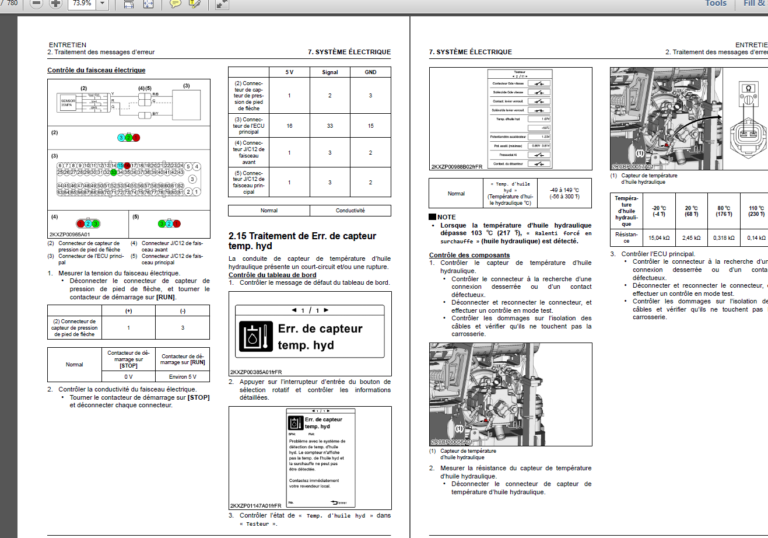This screenshot has width=768, height=538.
Task: Open the zoom percentage dropdown arrow
Action: click(x=102, y=3)
